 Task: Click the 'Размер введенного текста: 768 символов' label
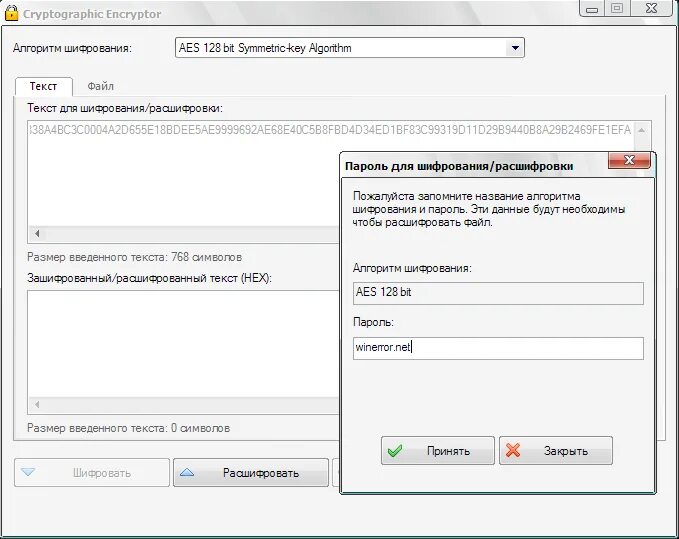pyautogui.click(x=134, y=257)
